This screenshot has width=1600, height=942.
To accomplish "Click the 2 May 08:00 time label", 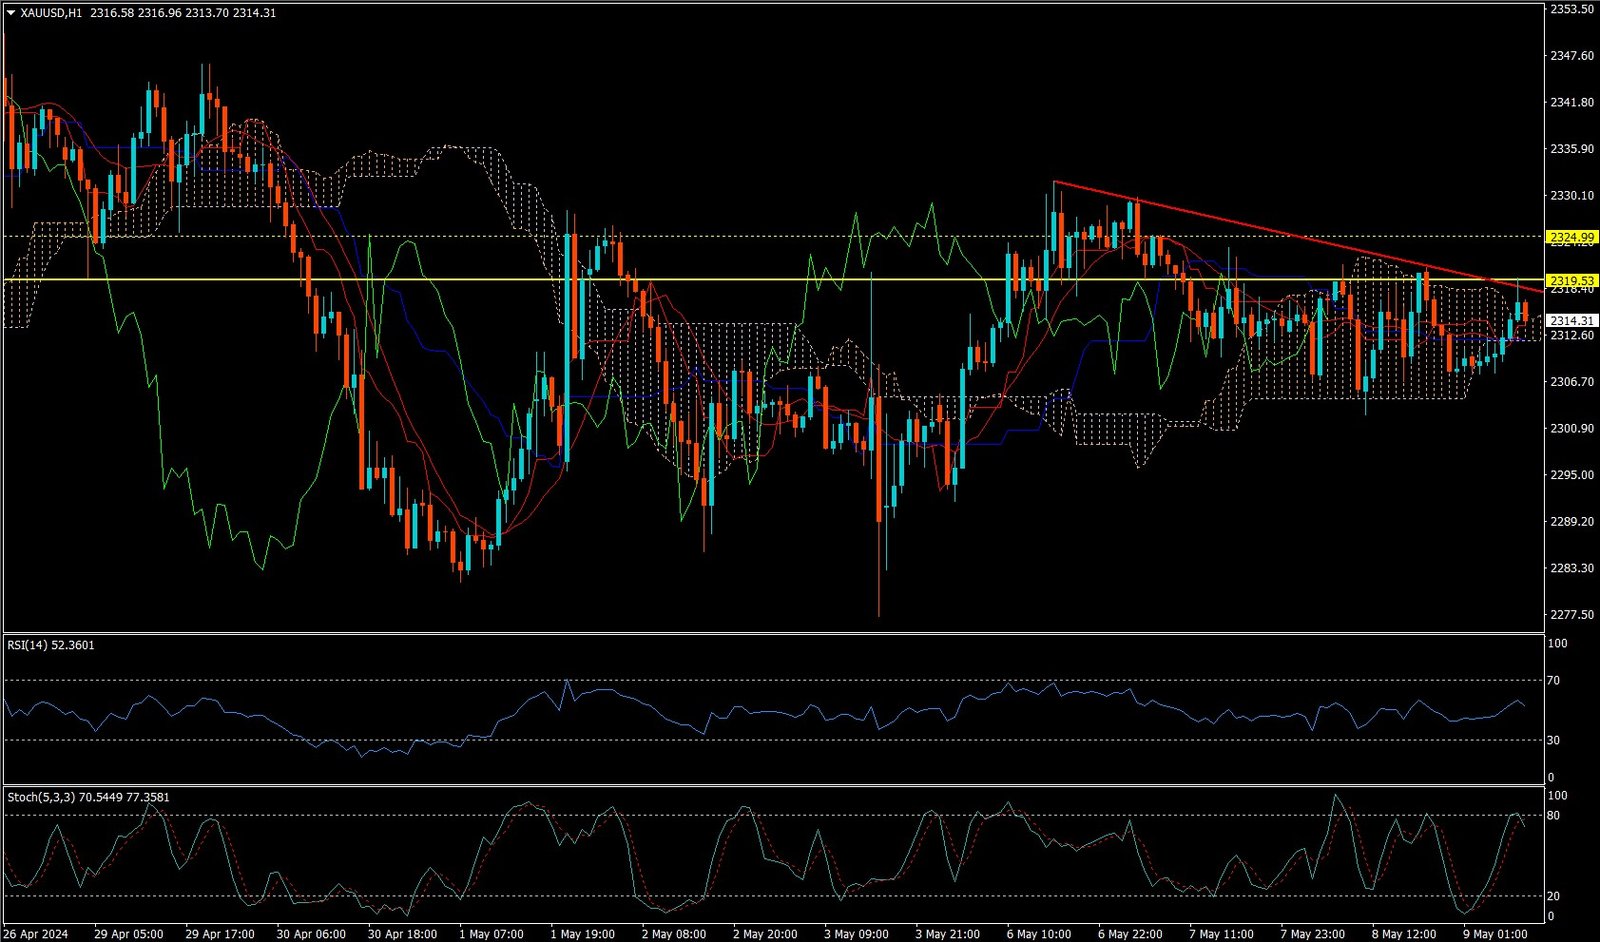I will [x=673, y=934].
